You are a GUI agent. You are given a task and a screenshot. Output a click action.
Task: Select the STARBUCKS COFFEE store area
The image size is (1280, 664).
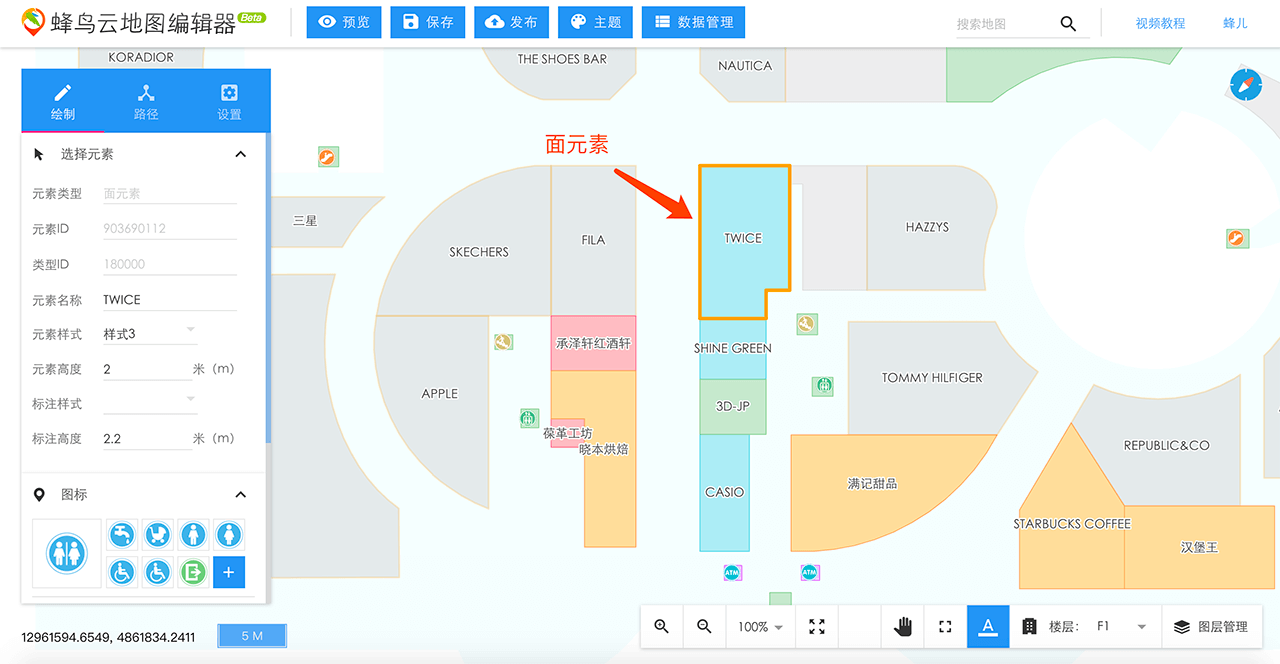(1072, 524)
